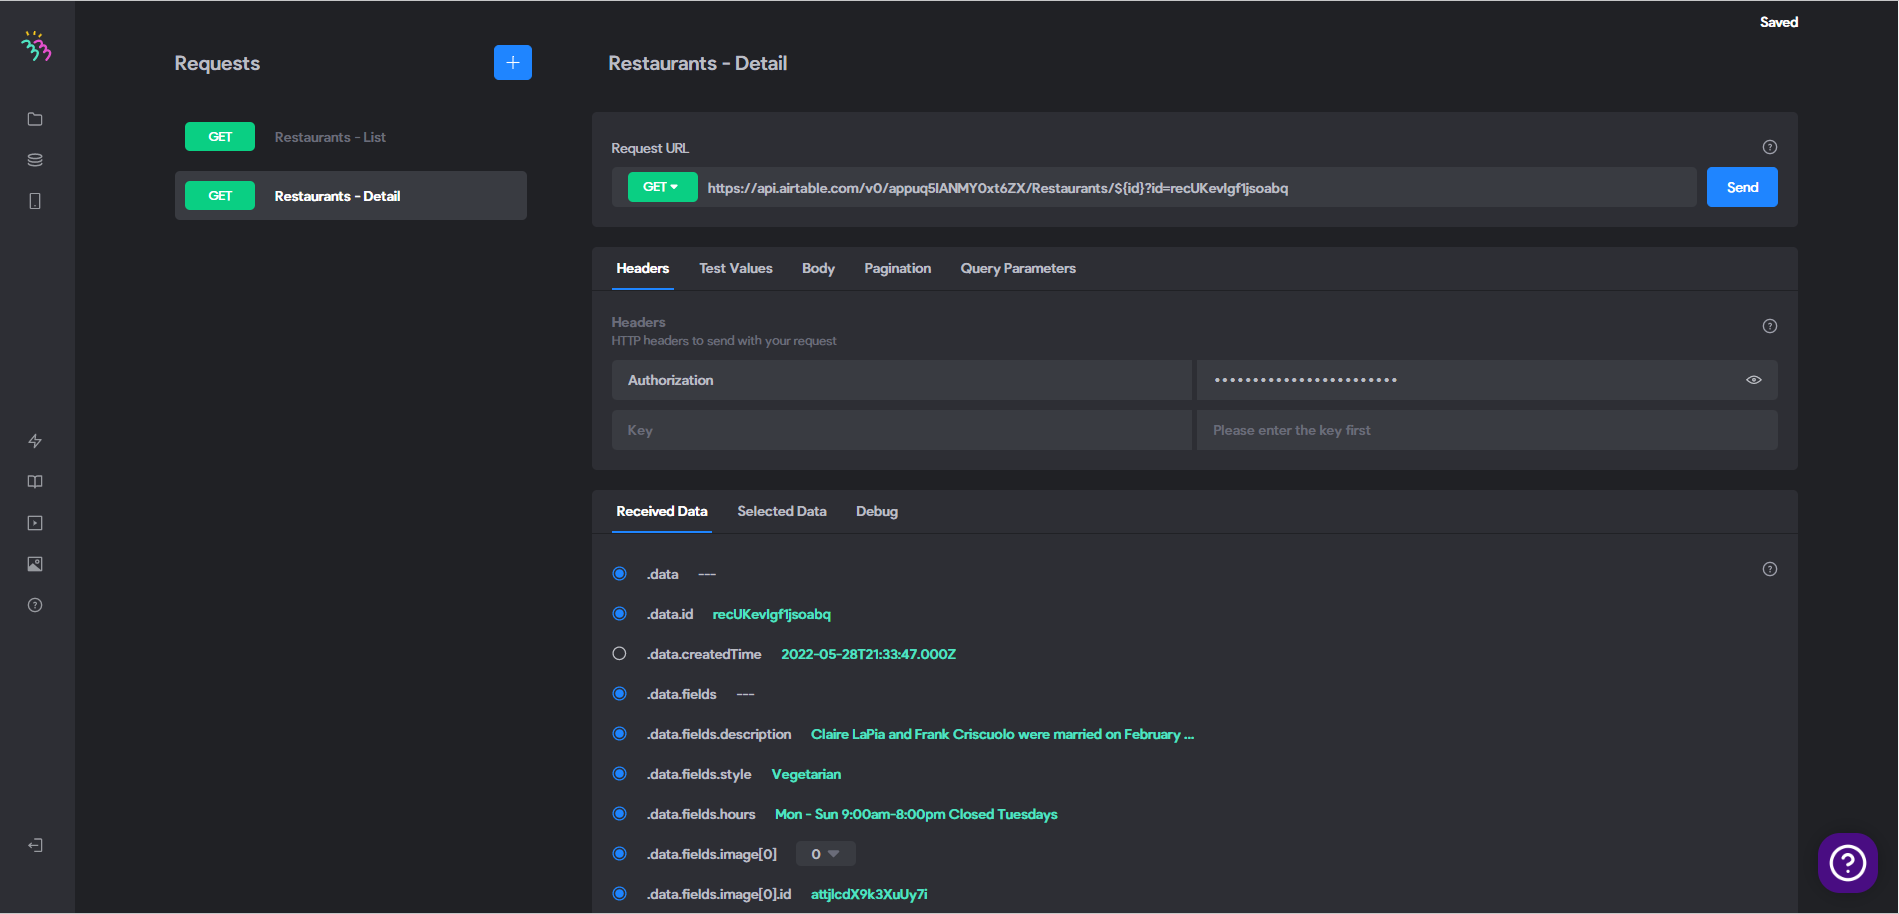The height and width of the screenshot is (914, 1899).
Task: Open the folder icon in the sidebar
Action: pos(35,119)
